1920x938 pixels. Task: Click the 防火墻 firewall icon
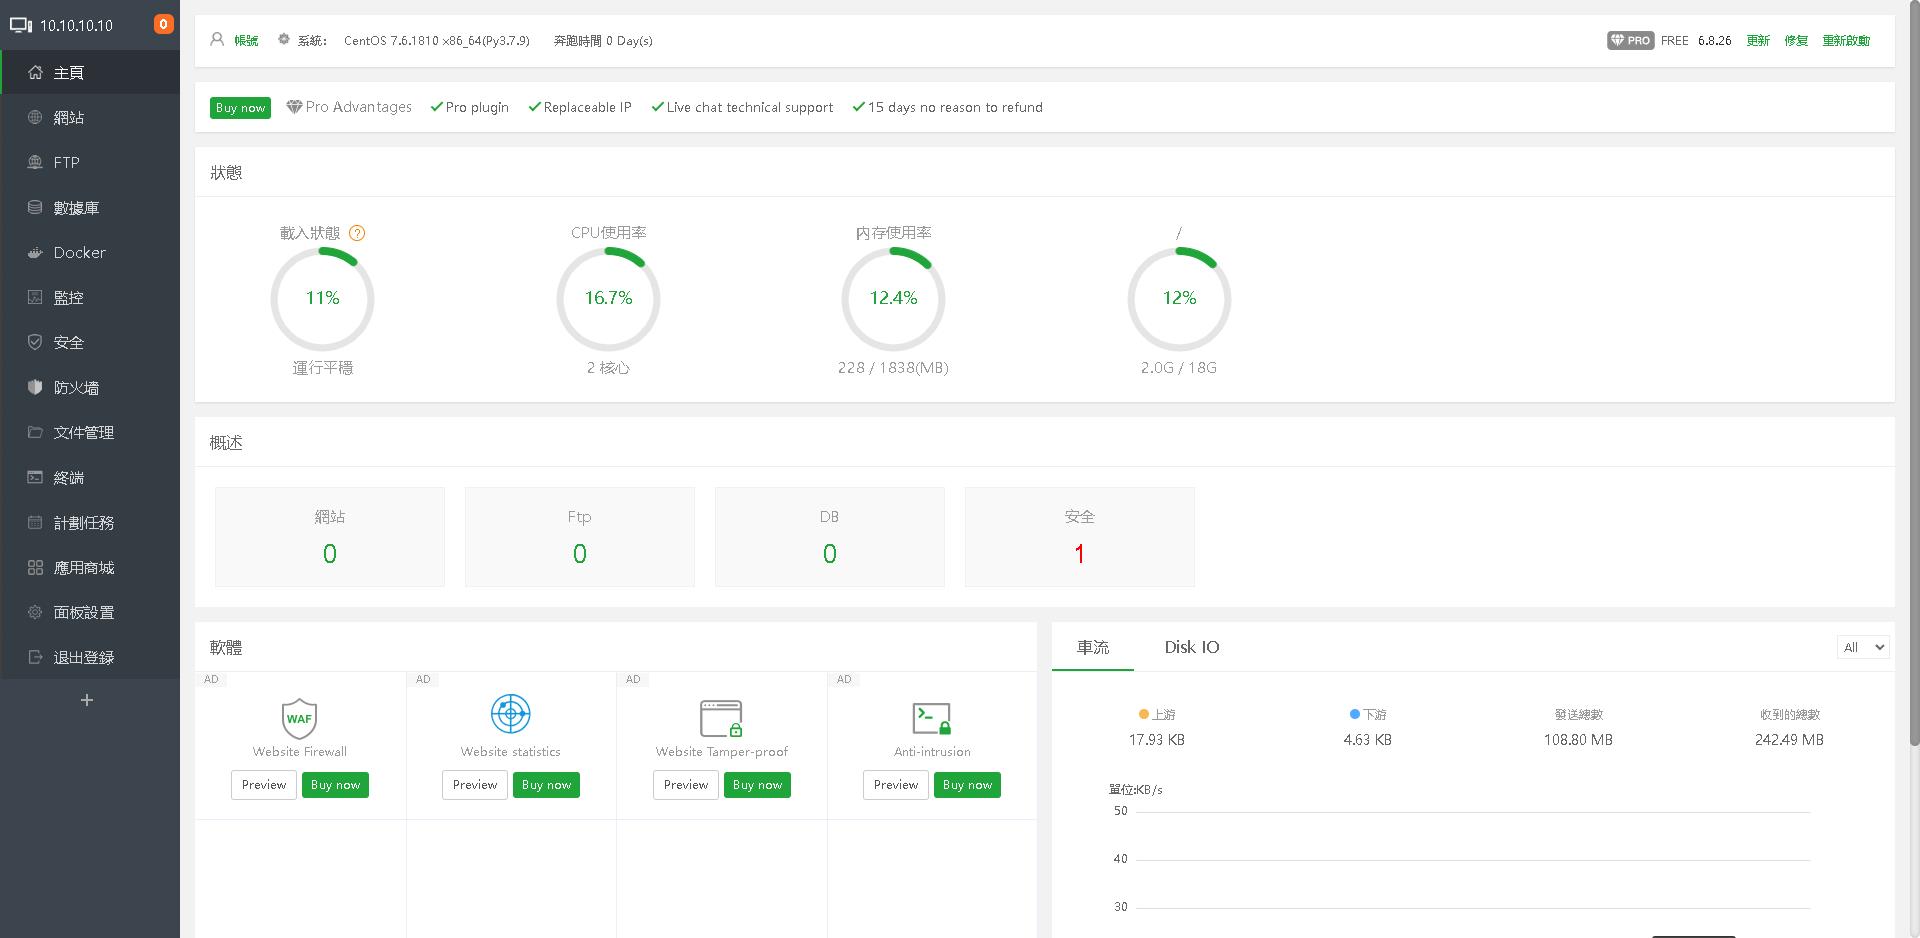[35, 388]
